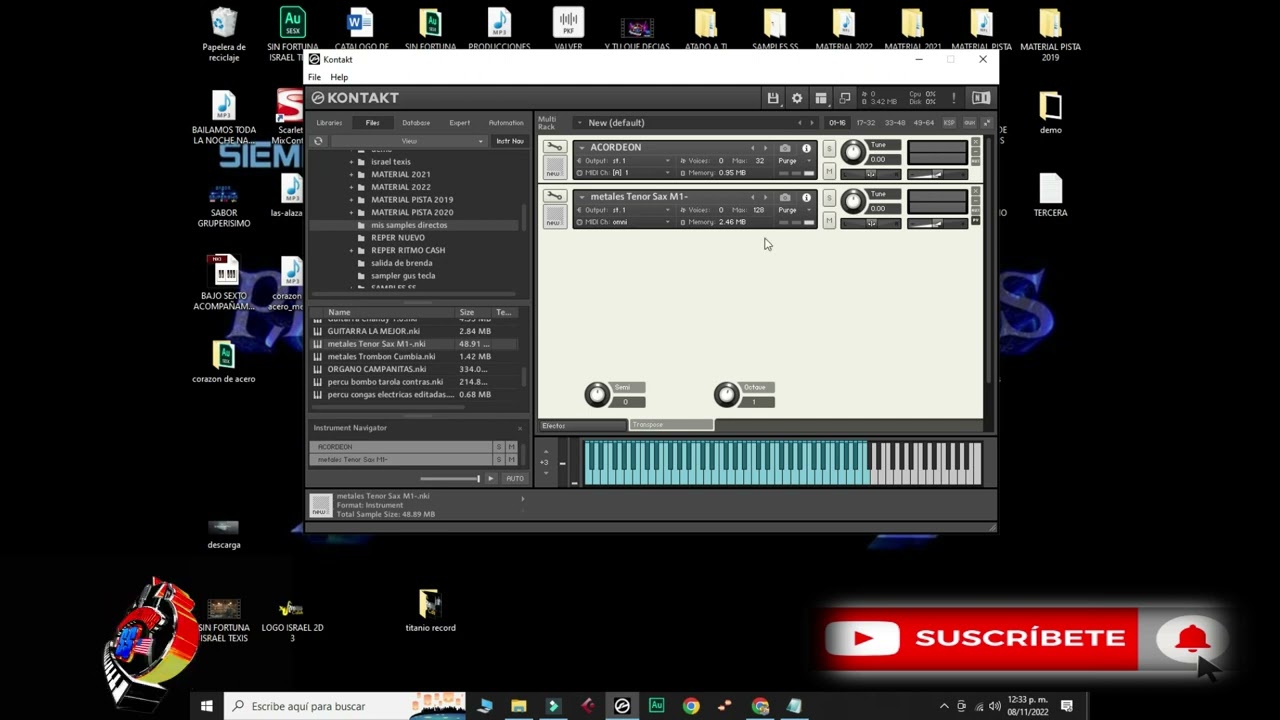
Task: Solo ACORDEON in Instrument Navigator
Action: (x=499, y=447)
